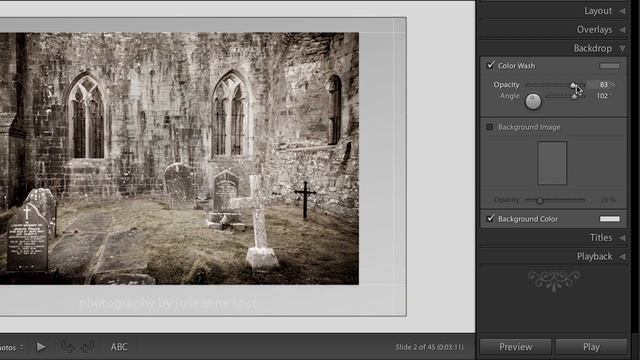Click the Layout panel title
The width and height of the screenshot is (640, 360).
[598, 11]
